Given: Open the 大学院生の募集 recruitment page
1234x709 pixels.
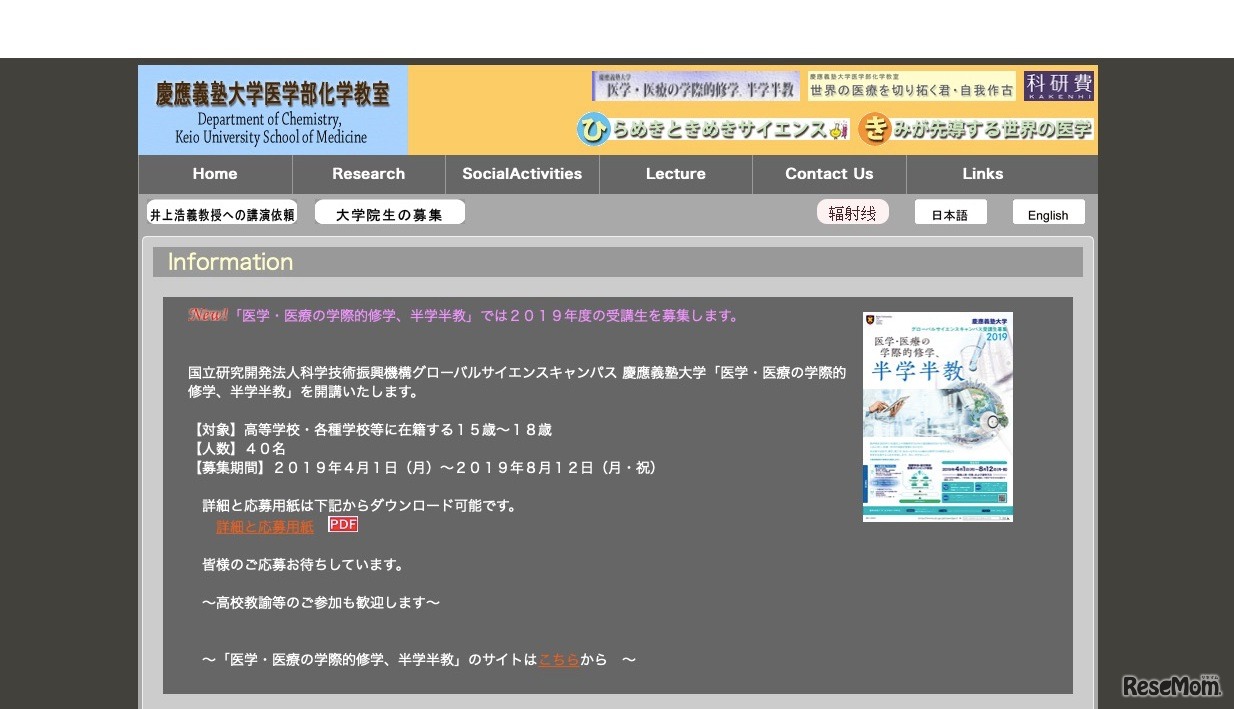Looking at the screenshot, I should (389, 212).
